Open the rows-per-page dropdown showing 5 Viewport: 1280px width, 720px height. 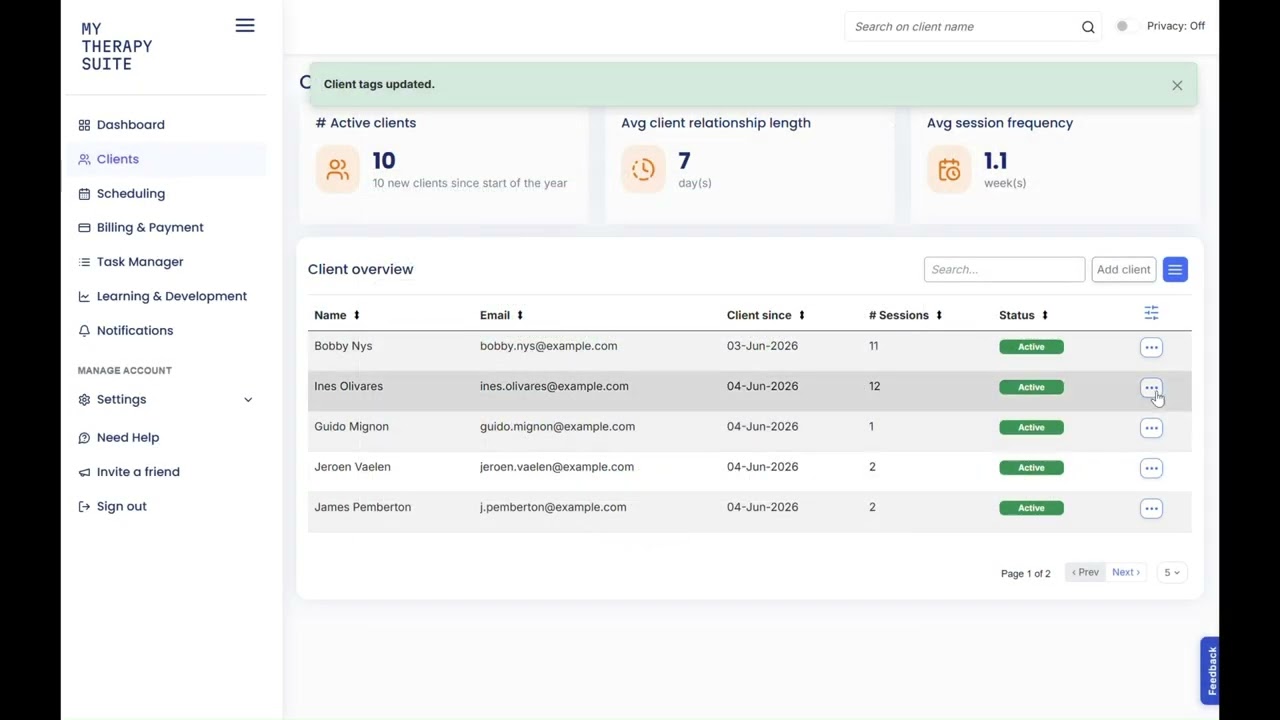click(x=1171, y=573)
